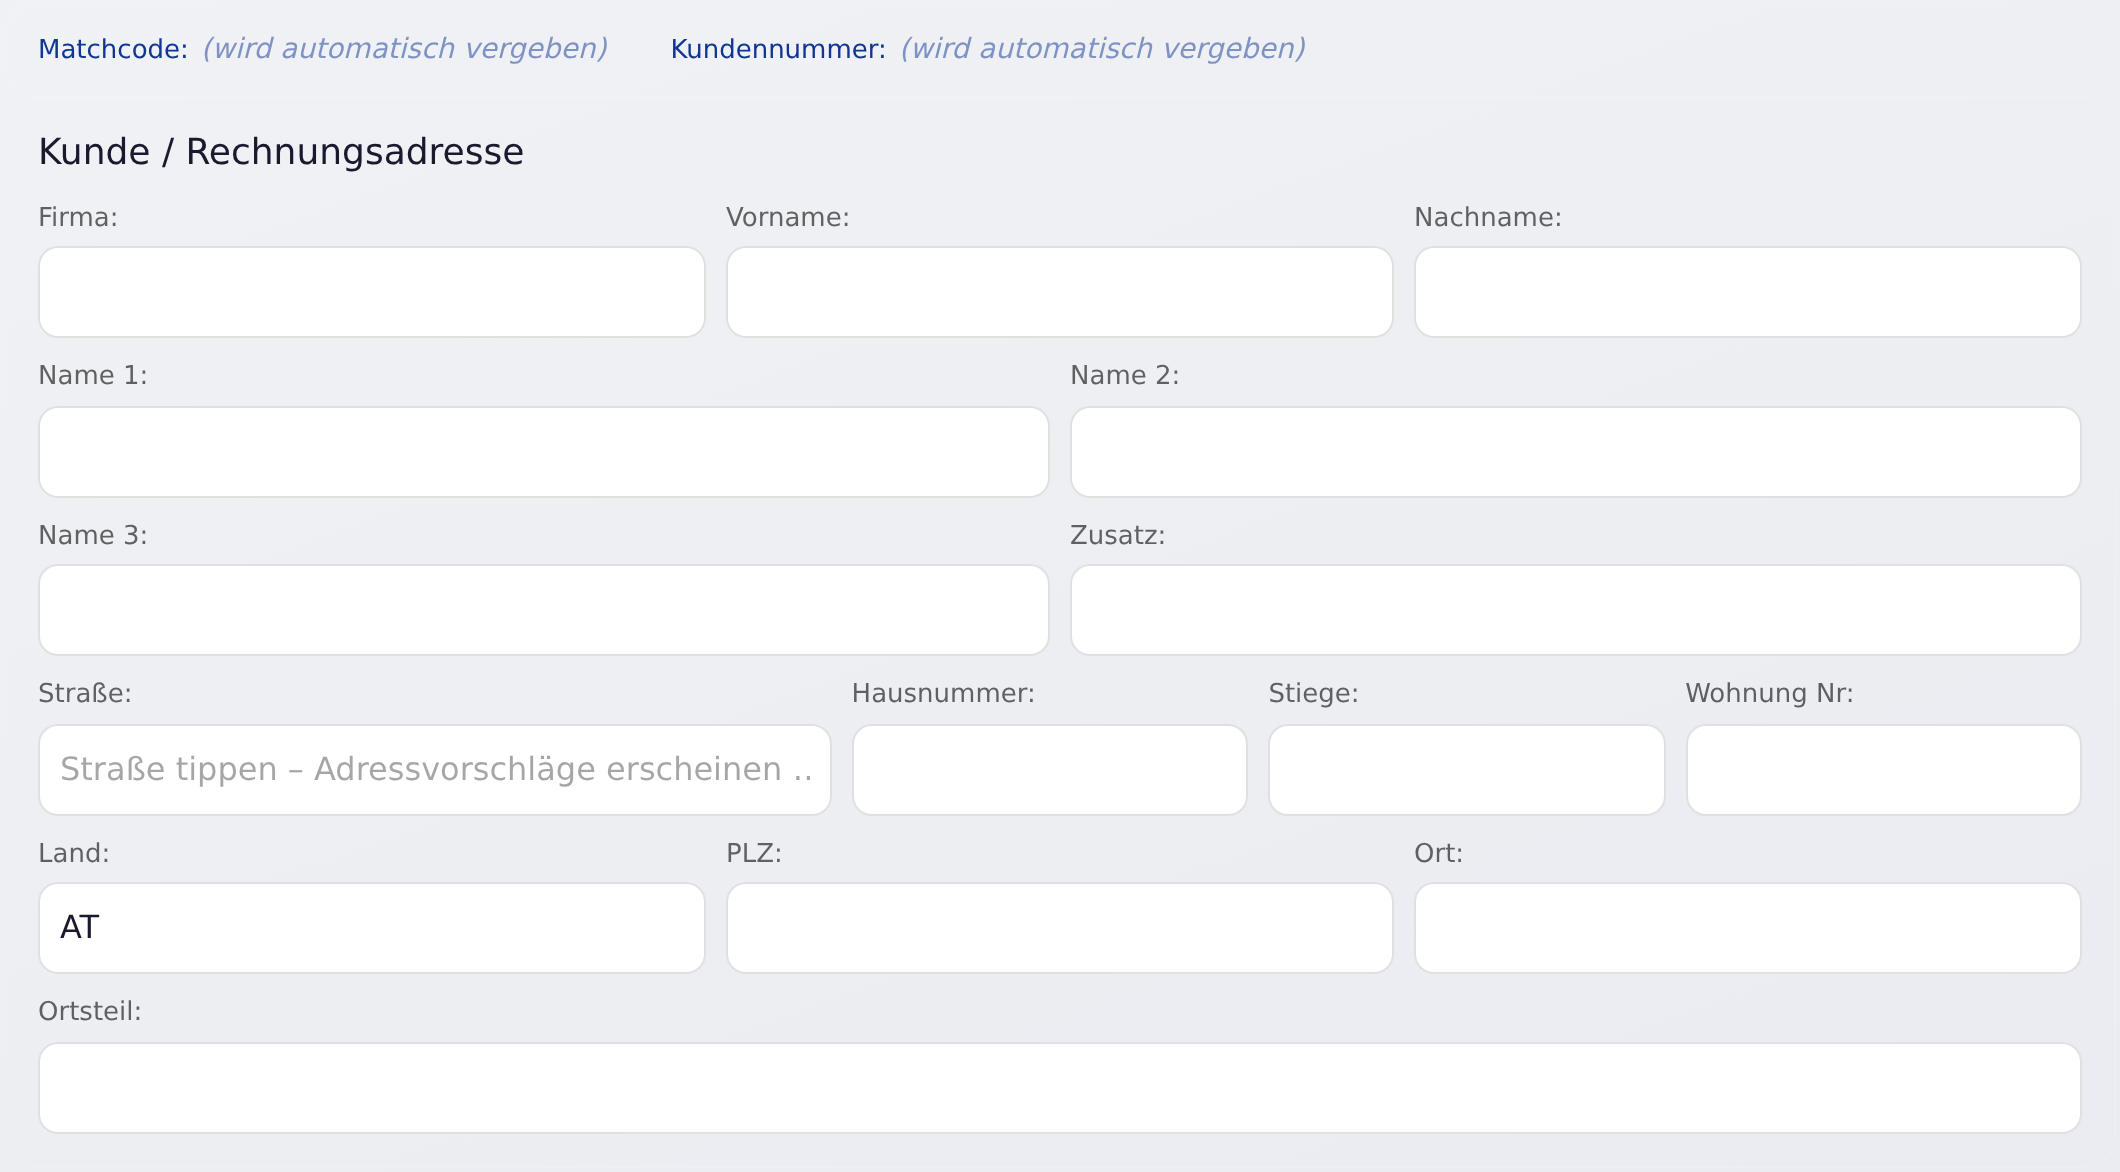Focus the Hausnummer input field
This screenshot has height=1172, width=2120.
point(1050,770)
